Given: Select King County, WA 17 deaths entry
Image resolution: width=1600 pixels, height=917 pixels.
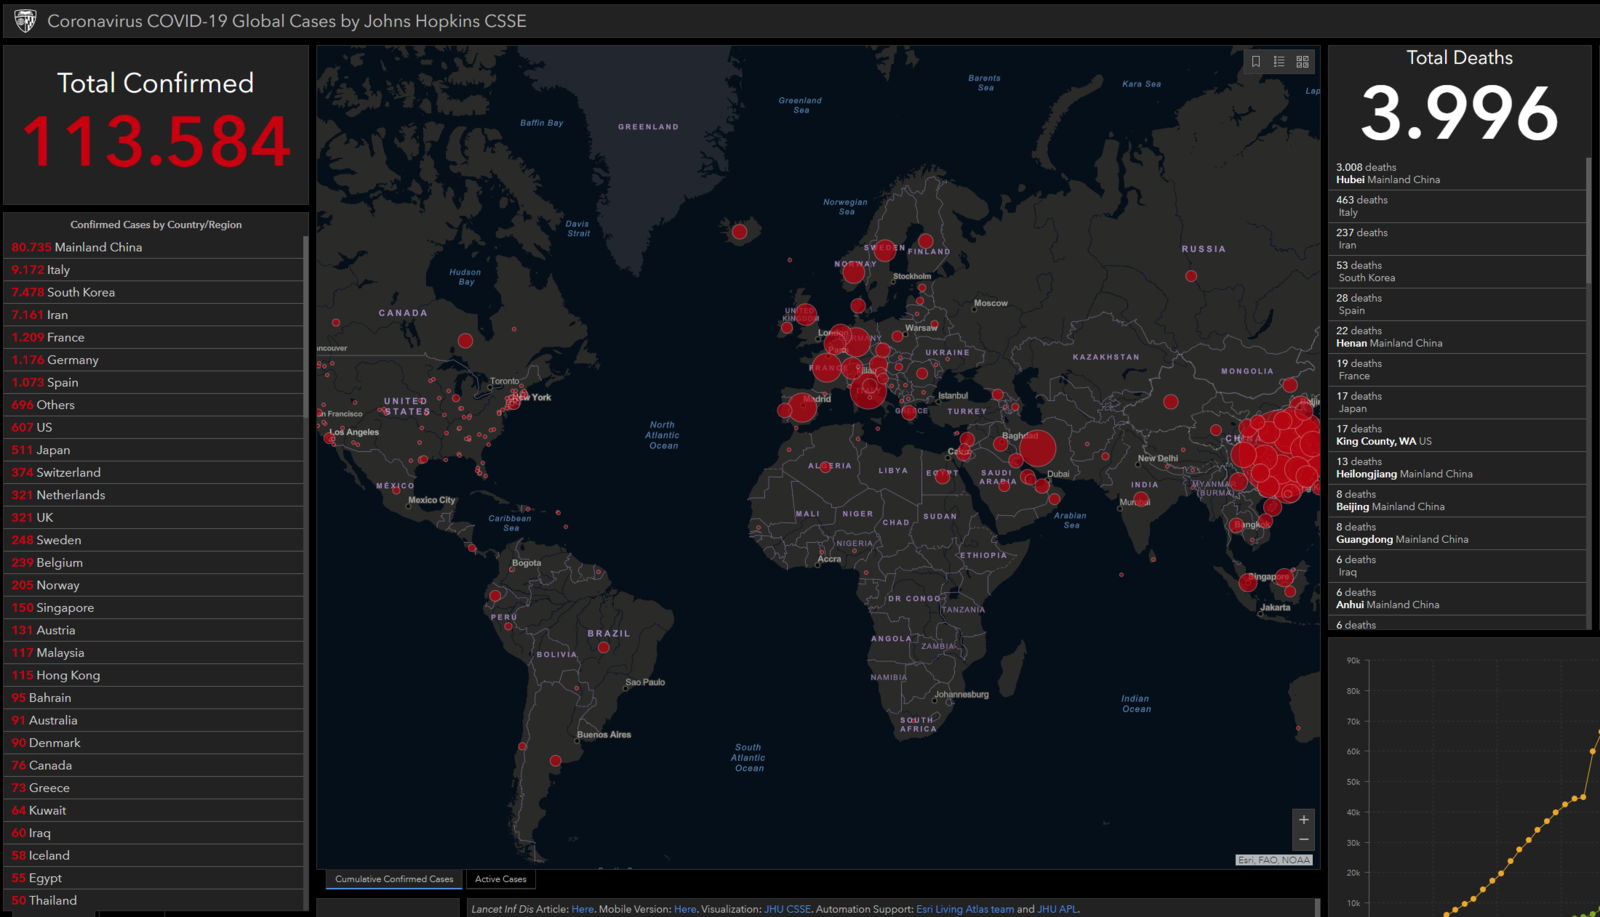Looking at the screenshot, I should click(1458, 435).
